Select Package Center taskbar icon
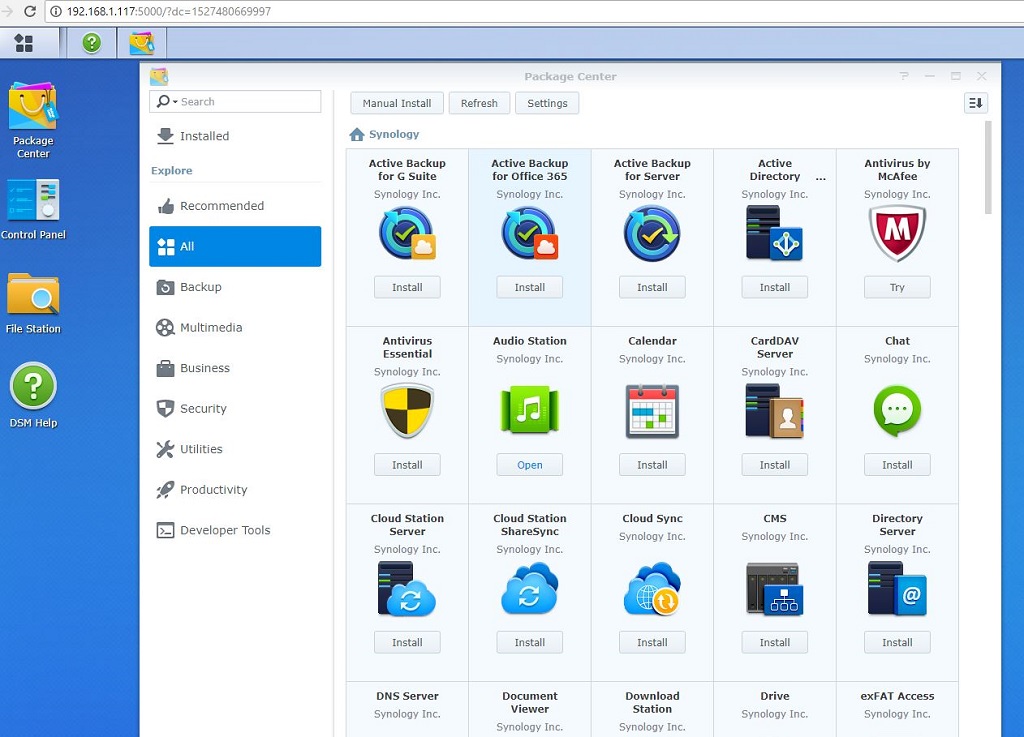This screenshot has height=737, width=1024. point(142,43)
